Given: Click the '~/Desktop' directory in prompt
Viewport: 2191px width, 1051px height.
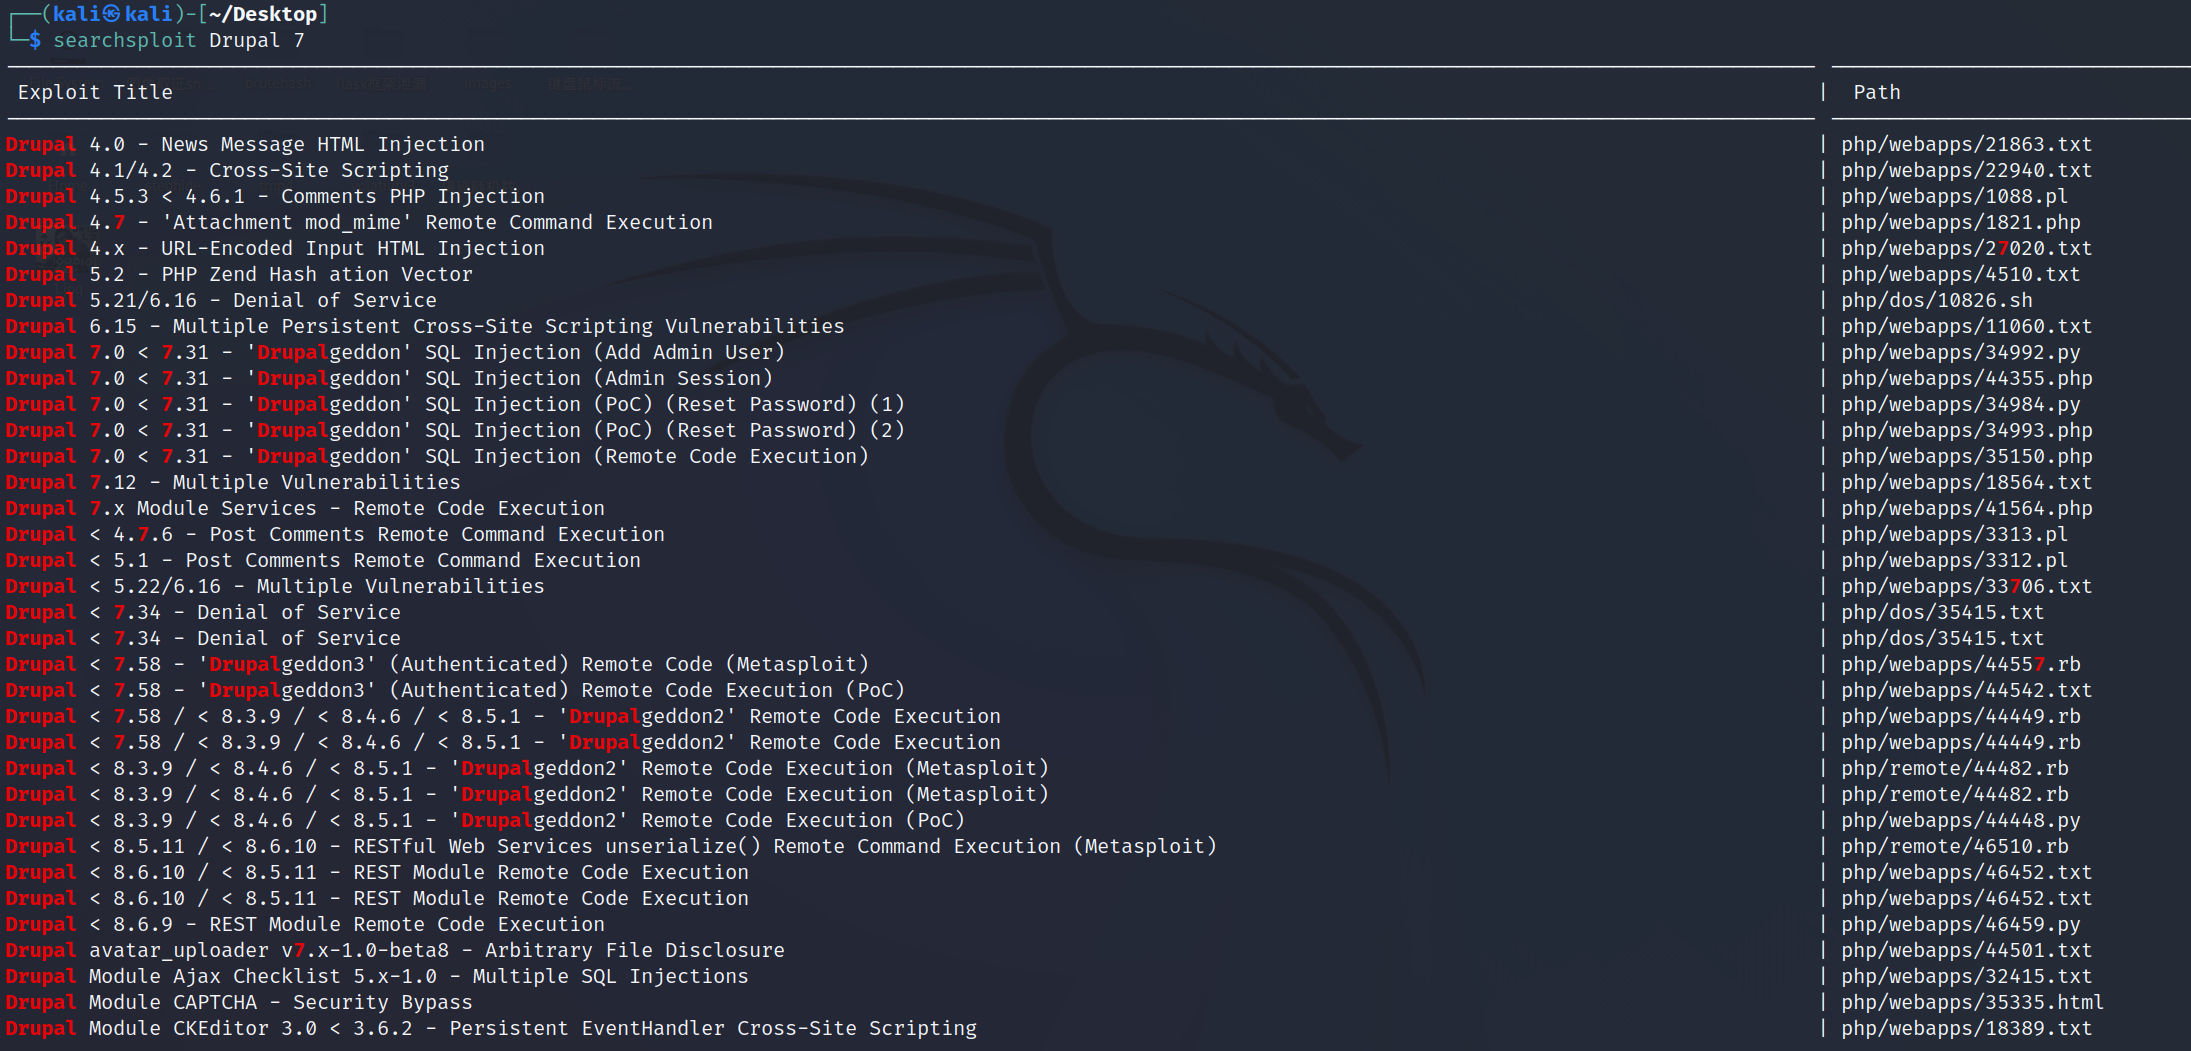Looking at the screenshot, I should (x=263, y=14).
